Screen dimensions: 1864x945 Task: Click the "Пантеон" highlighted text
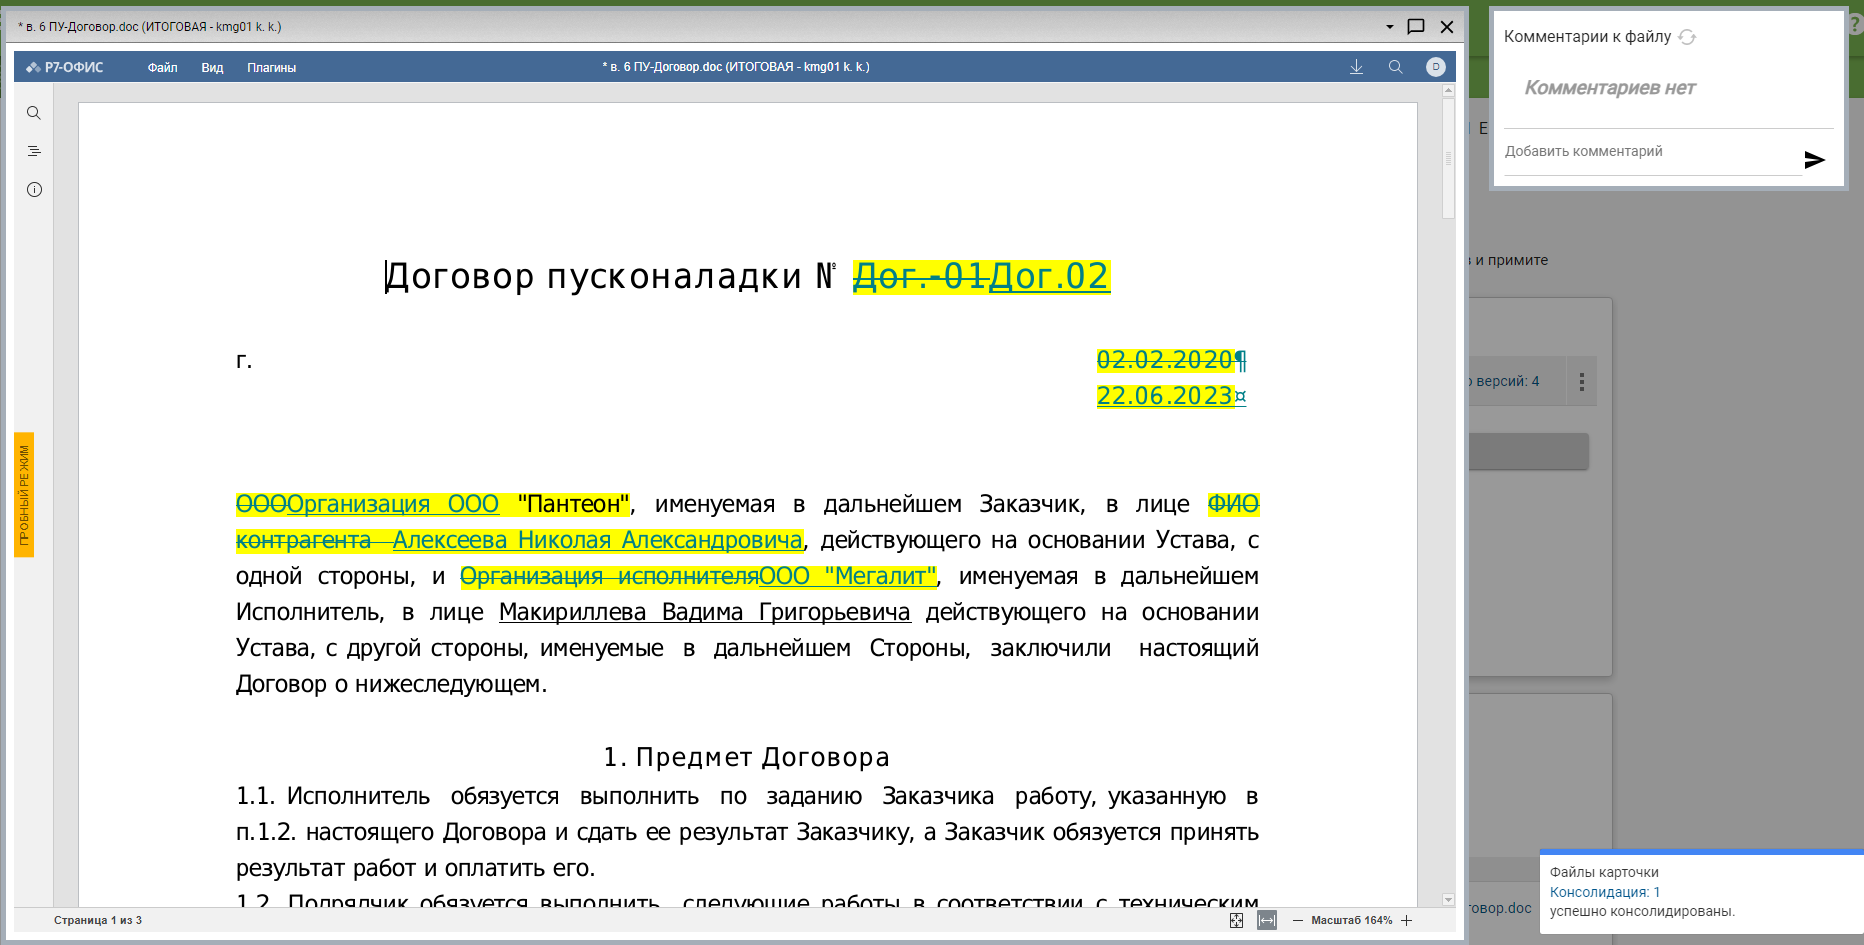click(x=574, y=504)
